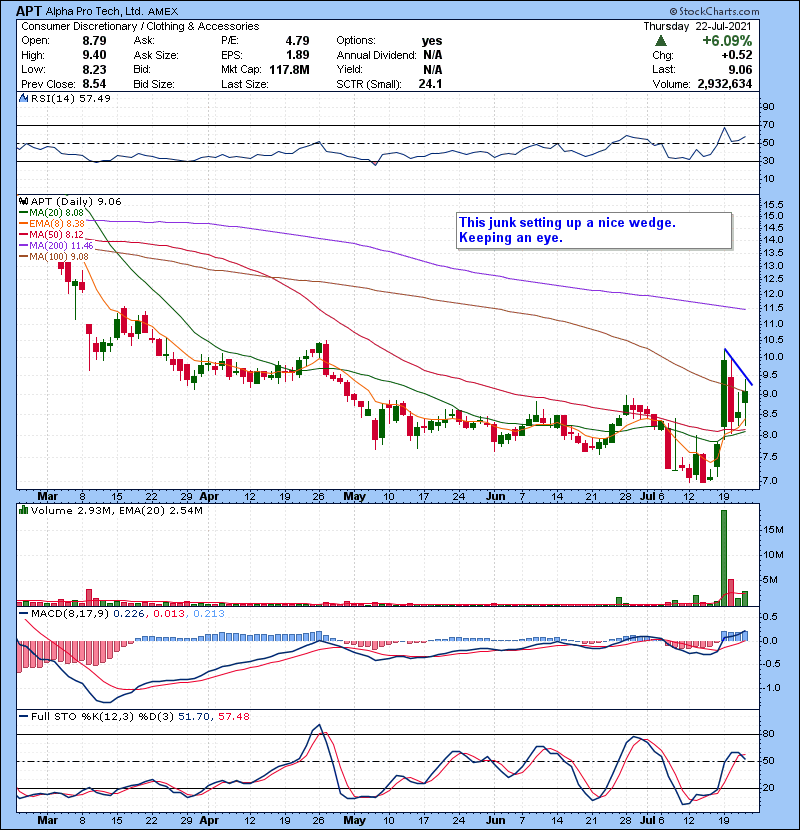Click the 15M volume axis label
Screen dimensions: 800x830
pyautogui.click(x=773, y=530)
